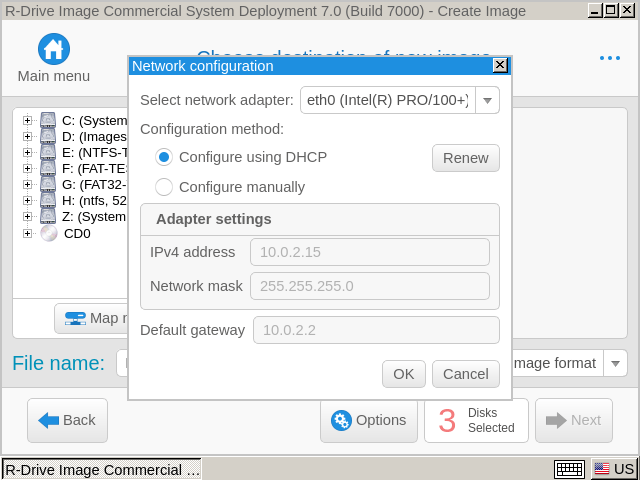Click the on-screen keyboard tray icon
Viewport: 640px width, 480px height.
[570, 469]
